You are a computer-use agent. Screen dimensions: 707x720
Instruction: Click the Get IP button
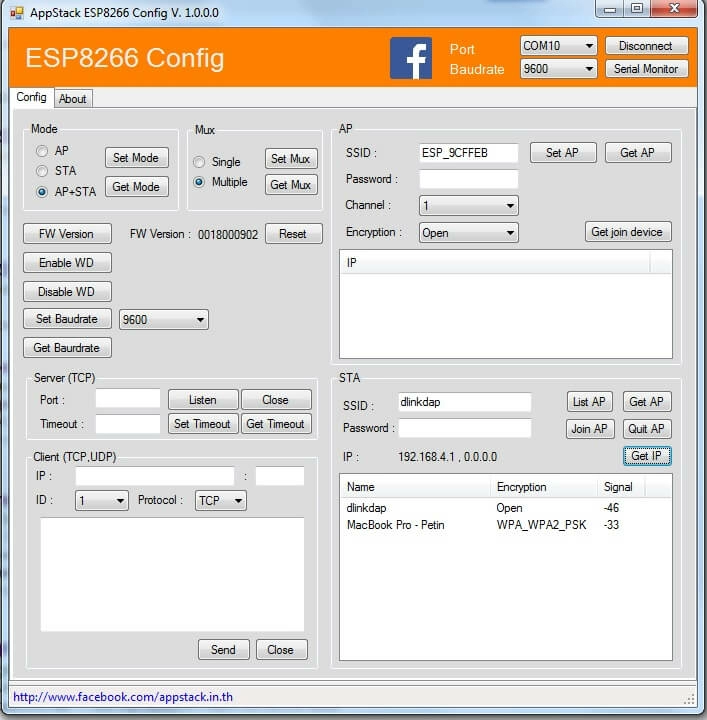(646, 456)
